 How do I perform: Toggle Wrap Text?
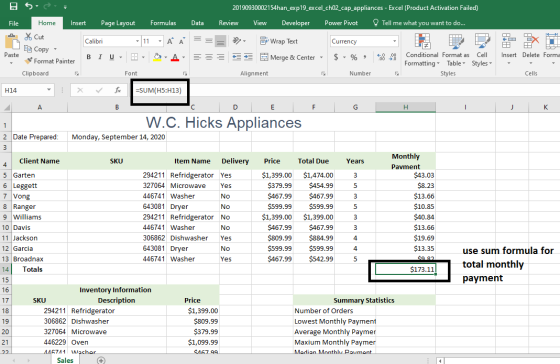tap(279, 41)
